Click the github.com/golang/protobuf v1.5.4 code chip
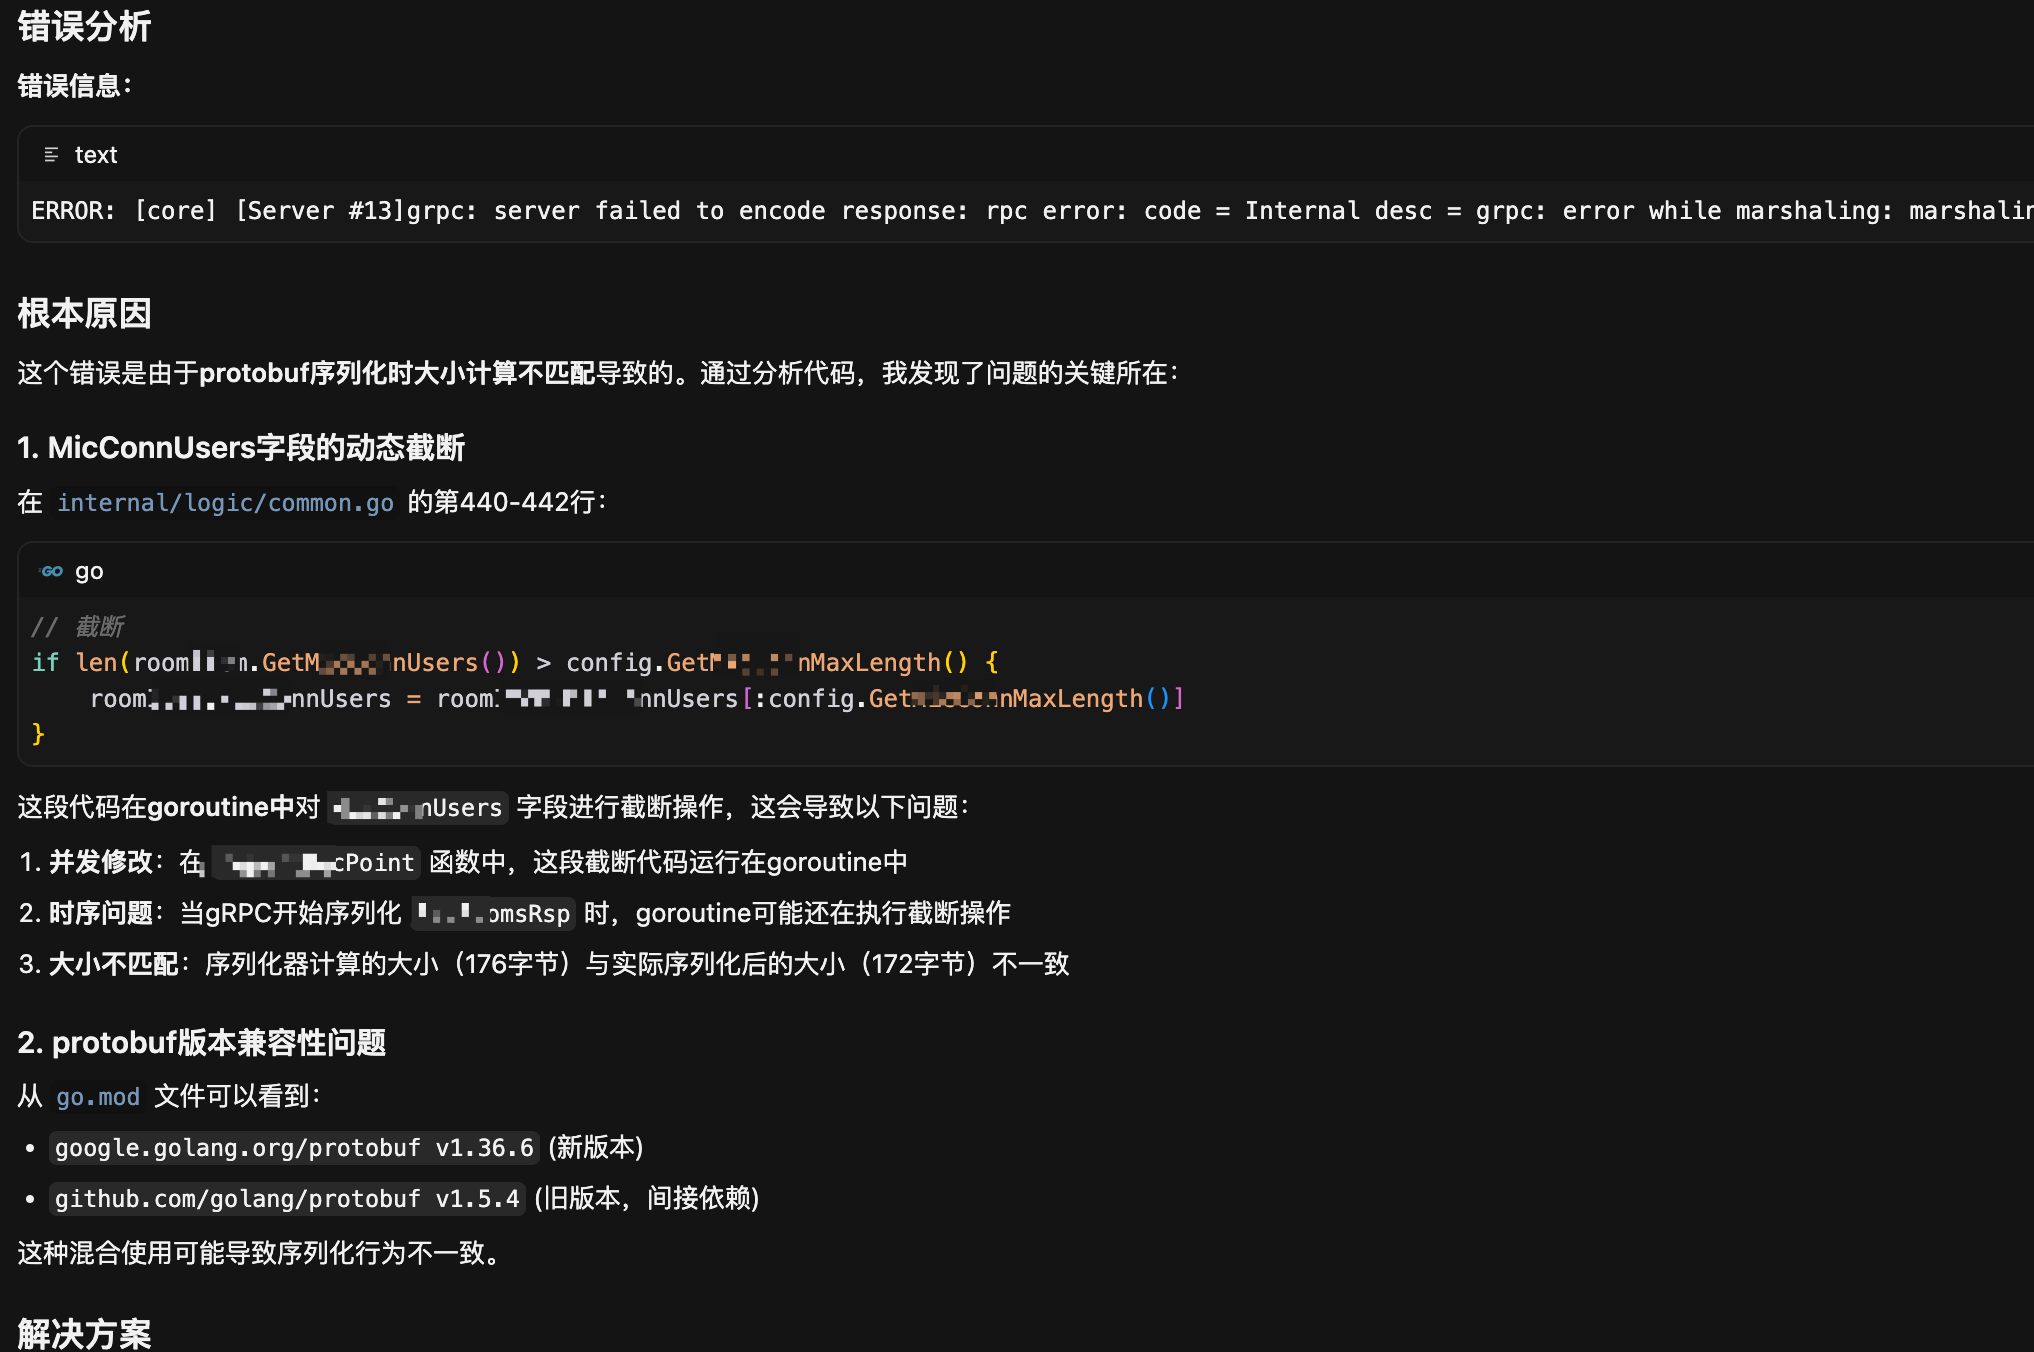This screenshot has height=1352, width=2034. [x=287, y=1199]
